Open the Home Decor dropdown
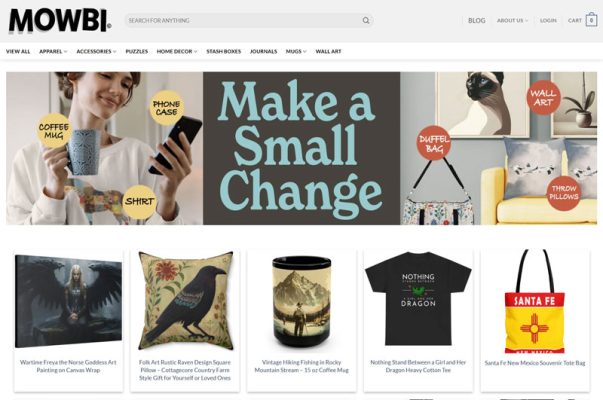Screen dimensions: 603x400 [177, 51]
